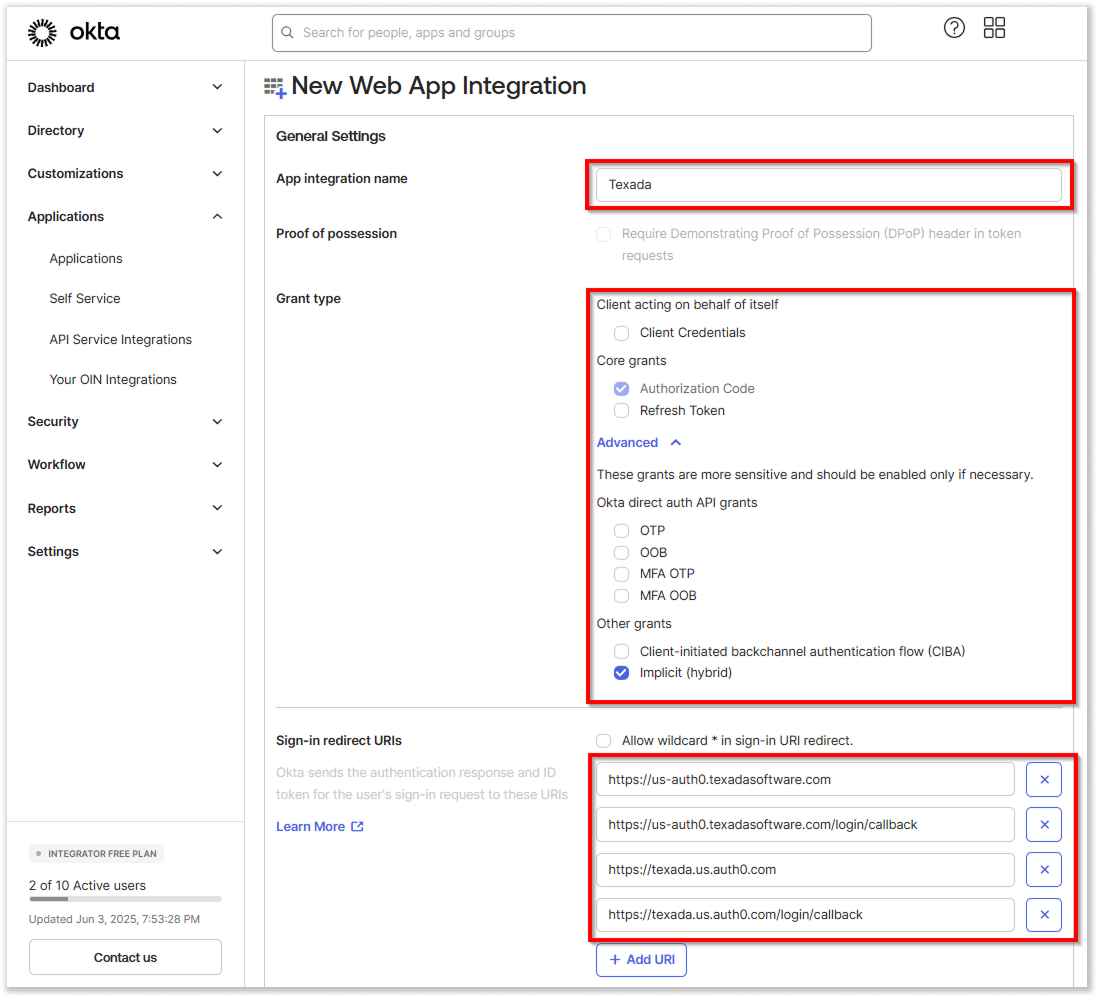Follow the Learn More link
Screen dimensions: 1098x998
pos(310,826)
